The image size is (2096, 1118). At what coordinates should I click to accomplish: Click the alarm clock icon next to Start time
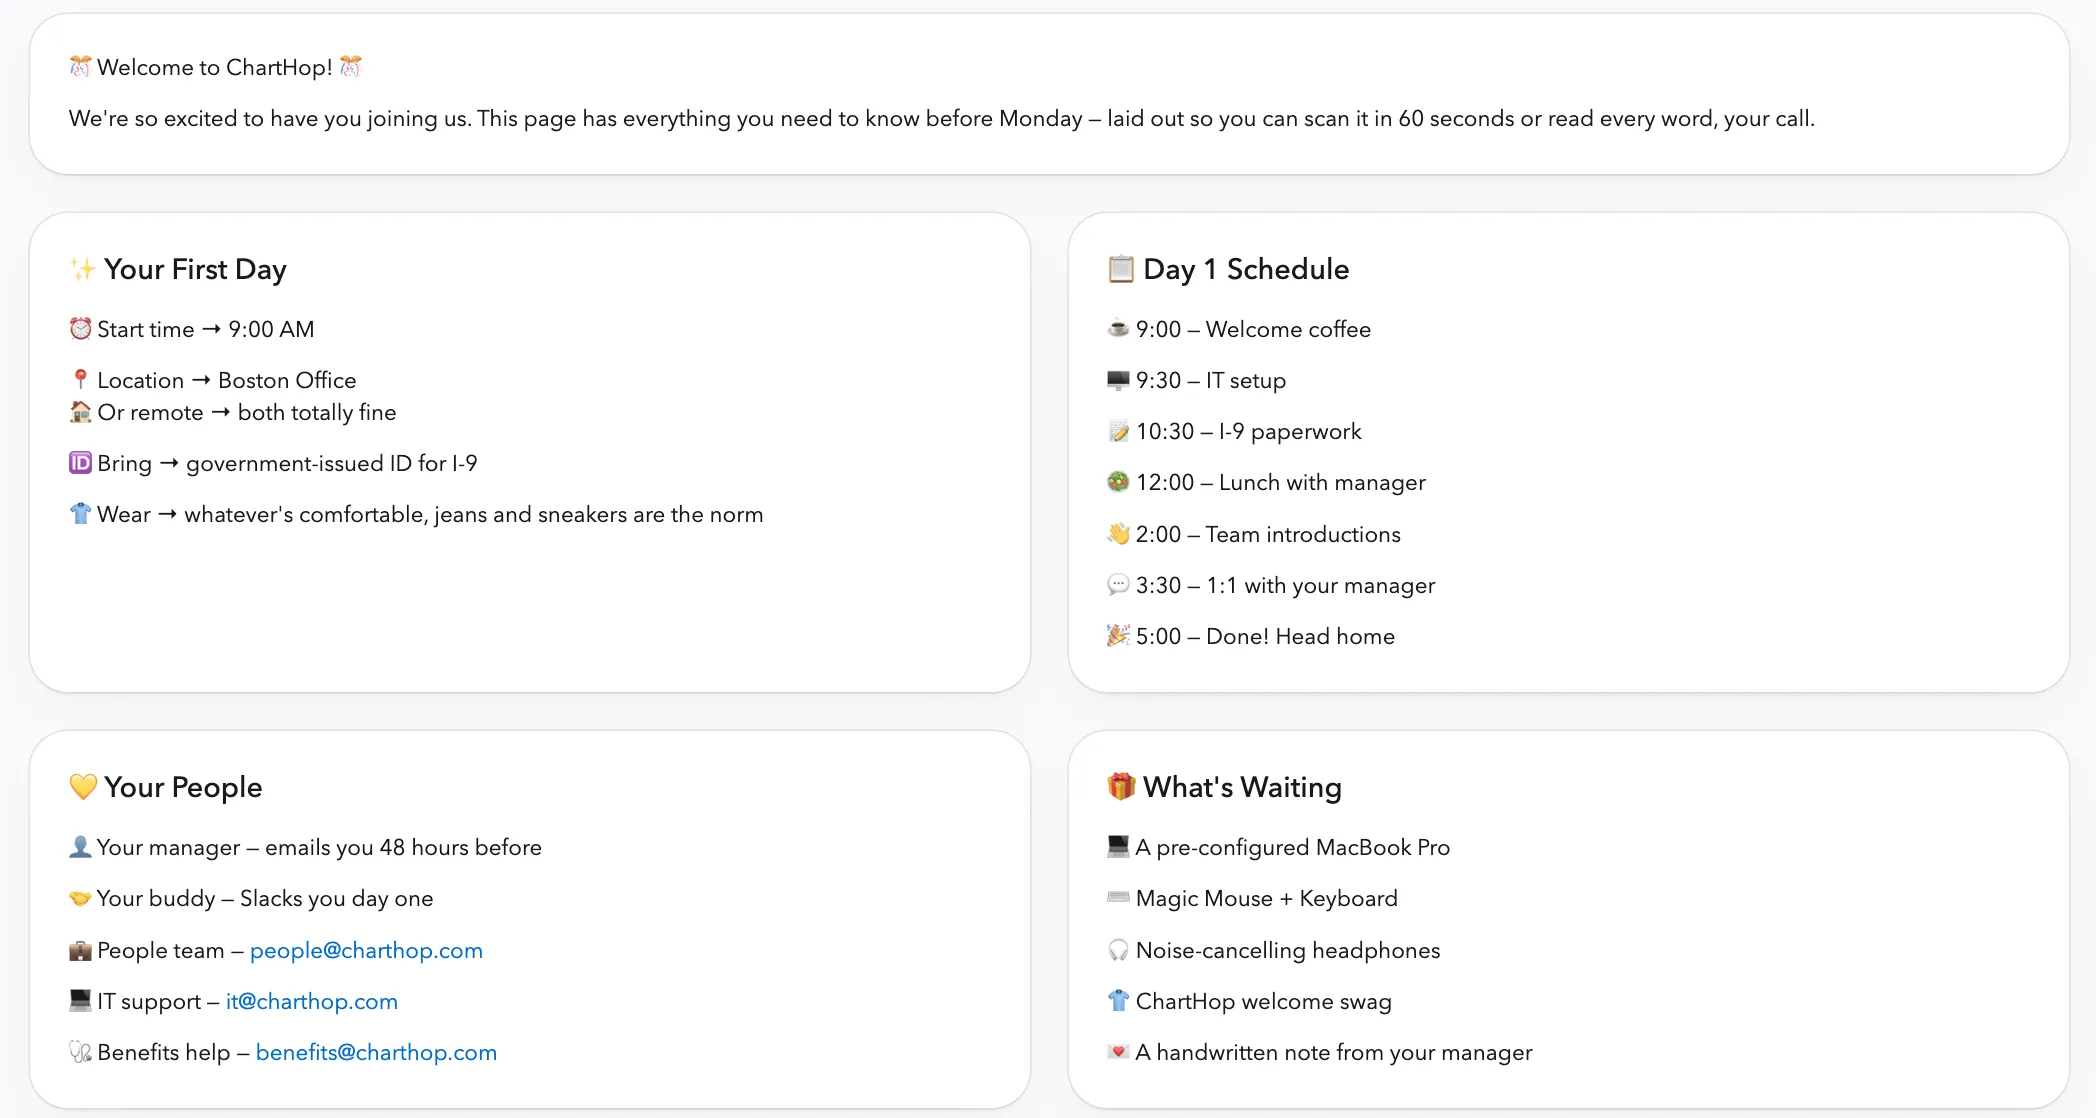(80, 329)
